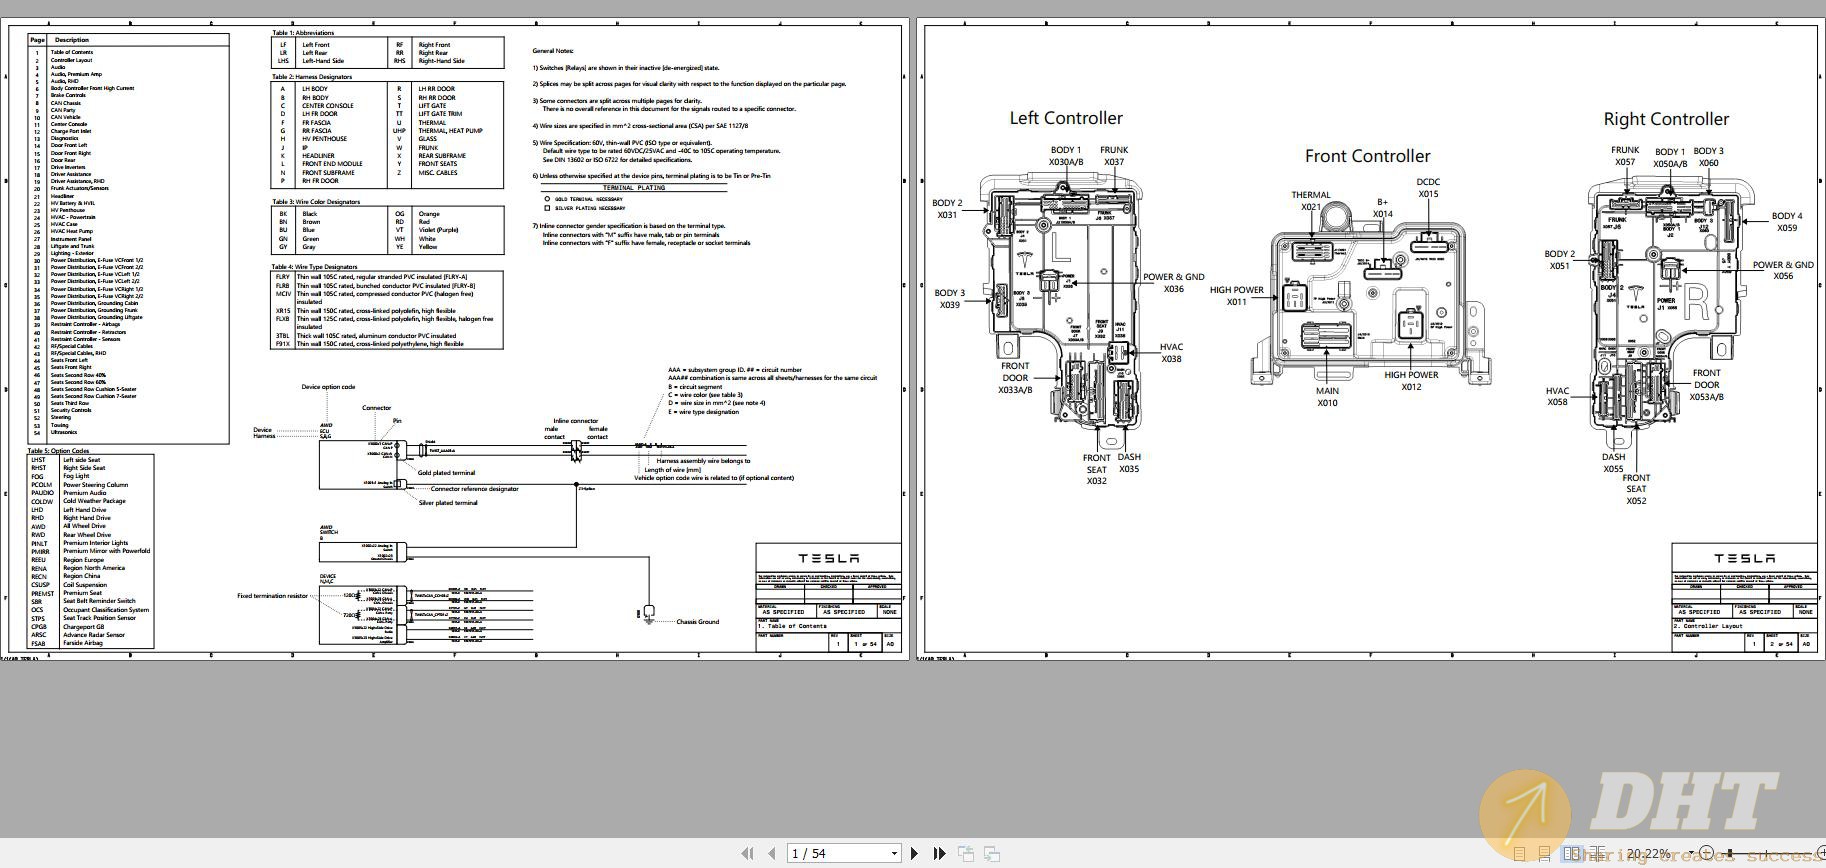Go to the first page
1826x868 pixels.
pos(747,853)
